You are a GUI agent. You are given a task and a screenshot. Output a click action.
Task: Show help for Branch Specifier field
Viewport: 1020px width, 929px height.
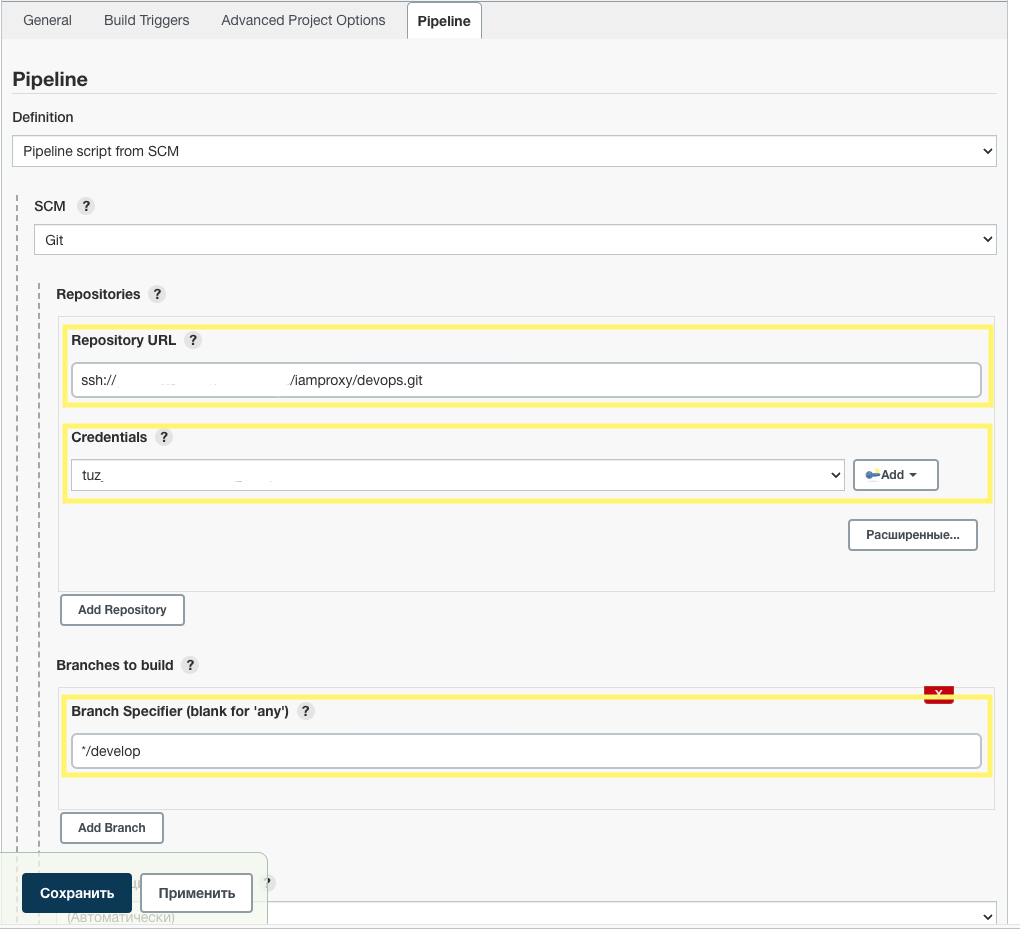306,711
